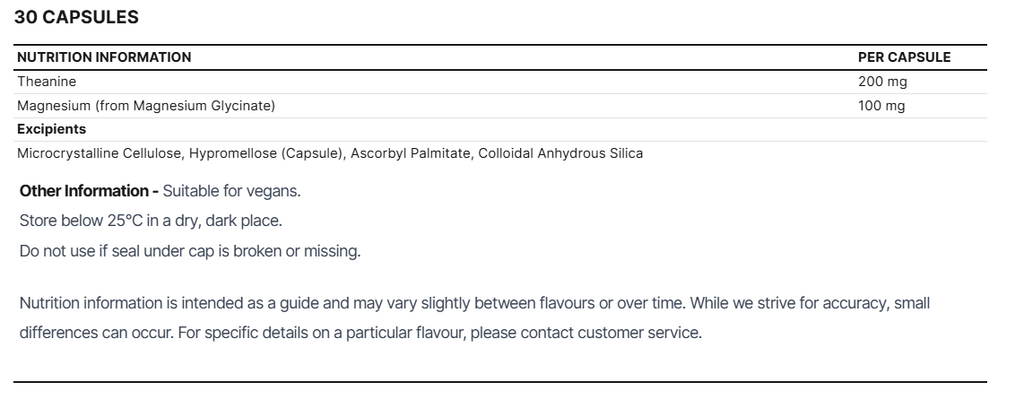Select the Theanine row label

46,81
